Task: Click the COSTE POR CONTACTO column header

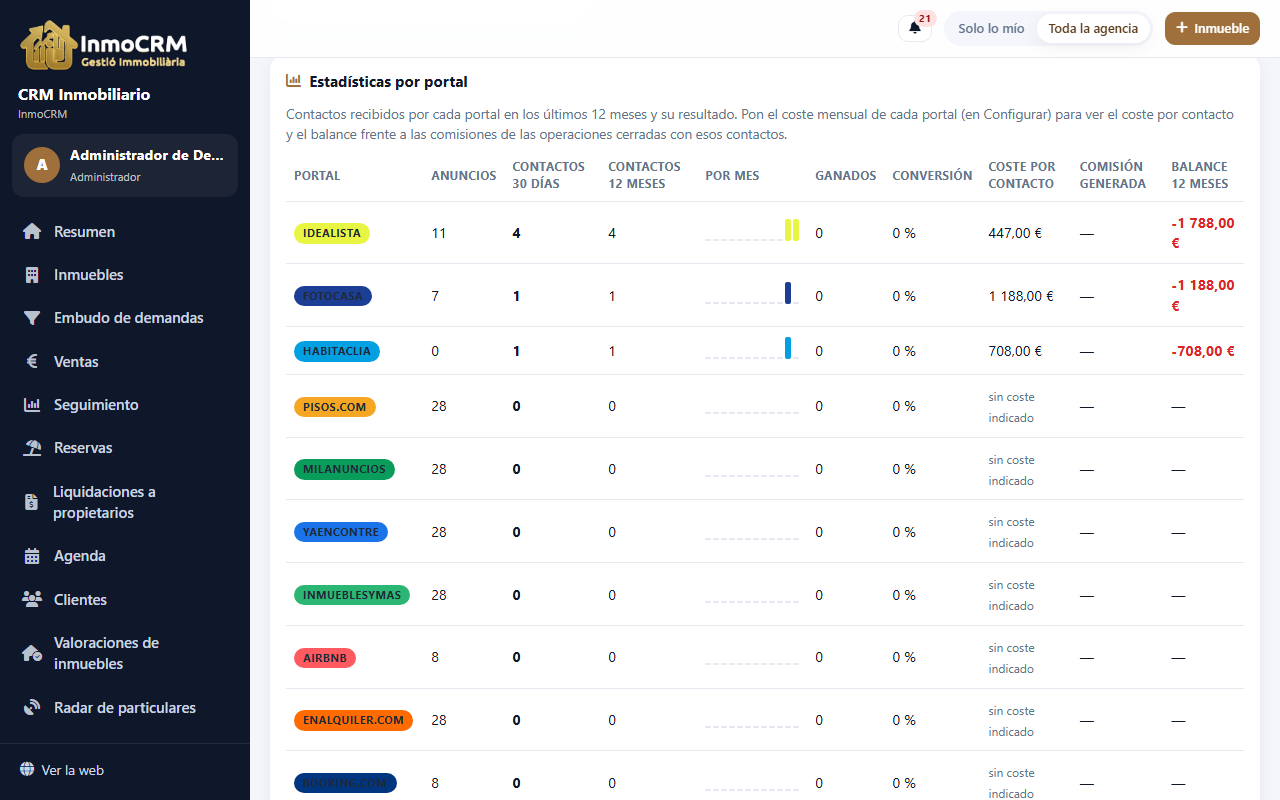Action: [1022, 175]
